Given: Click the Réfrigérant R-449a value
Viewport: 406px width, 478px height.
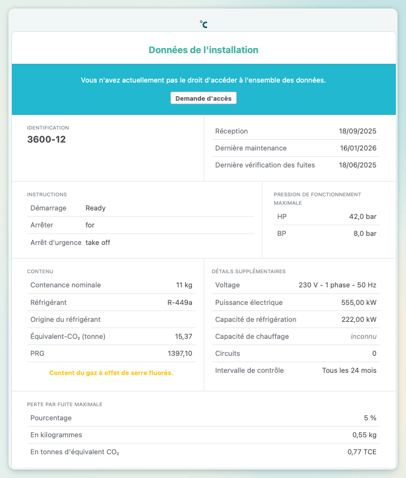Looking at the screenshot, I should tap(180, 302).
